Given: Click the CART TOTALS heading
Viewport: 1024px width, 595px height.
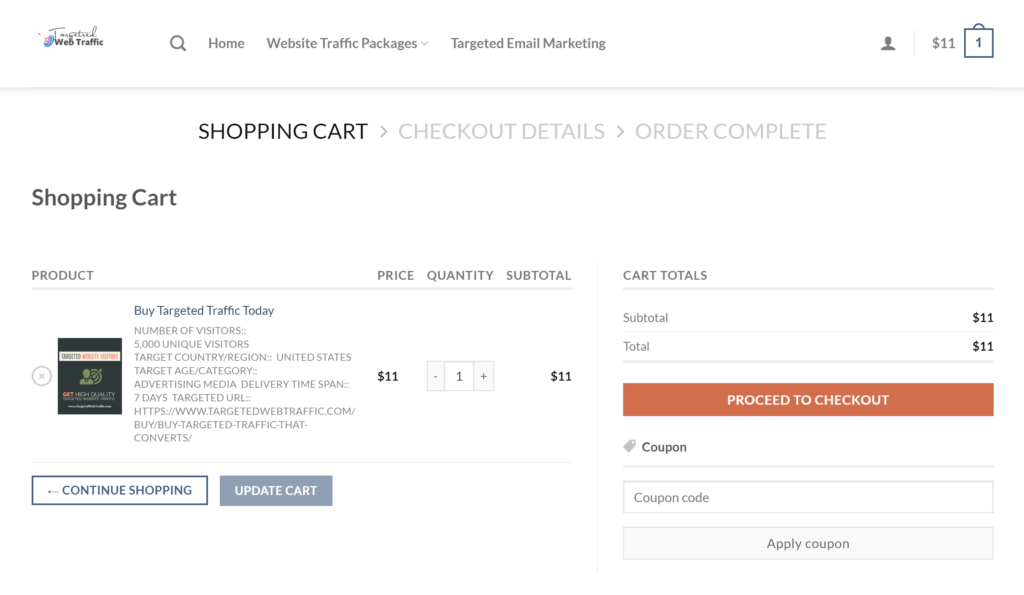Looking at the screenshot, I should 665,276.
